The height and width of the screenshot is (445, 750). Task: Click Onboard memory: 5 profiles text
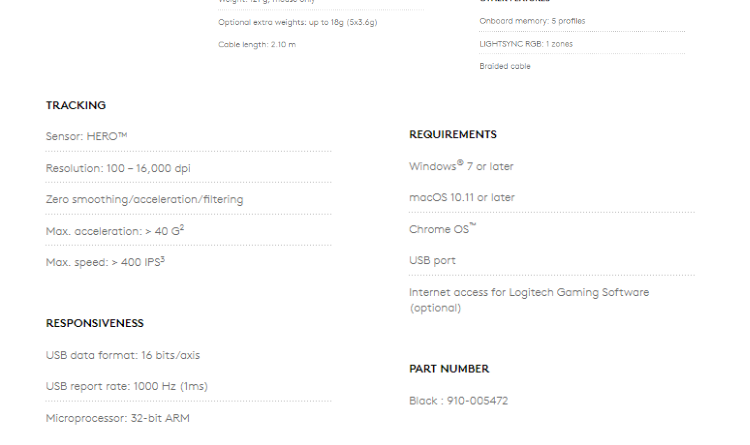[532, 21]
